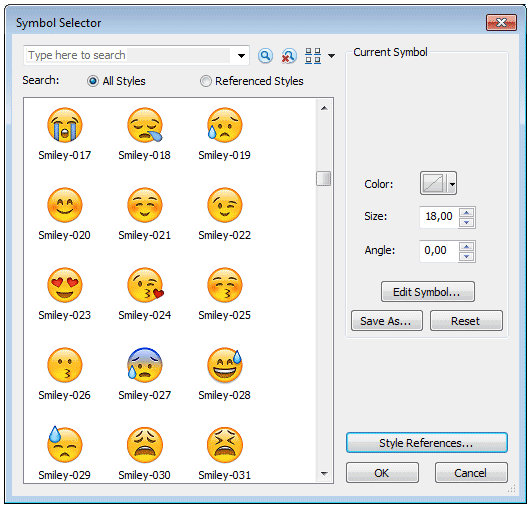Choose the Smiley-026 kissing symbol
Screen dimensions: 530x506
65,365
